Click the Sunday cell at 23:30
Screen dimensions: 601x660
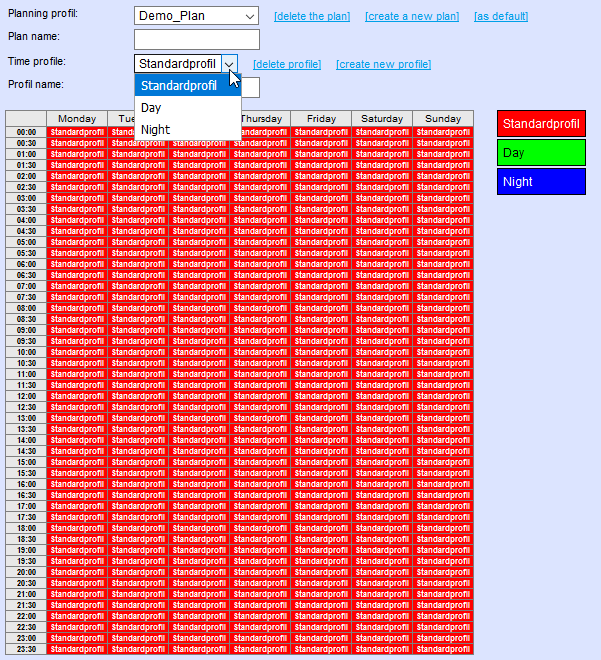[443, 649]
